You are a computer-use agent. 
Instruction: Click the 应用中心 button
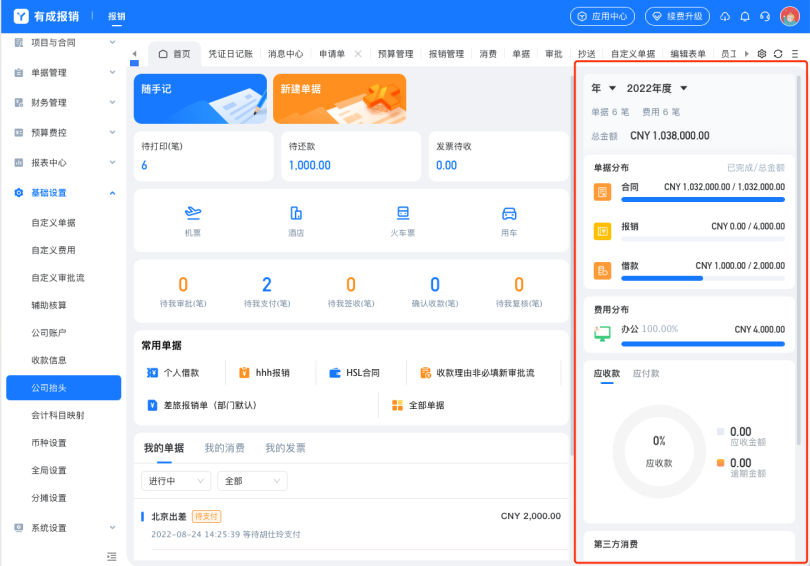602,16
